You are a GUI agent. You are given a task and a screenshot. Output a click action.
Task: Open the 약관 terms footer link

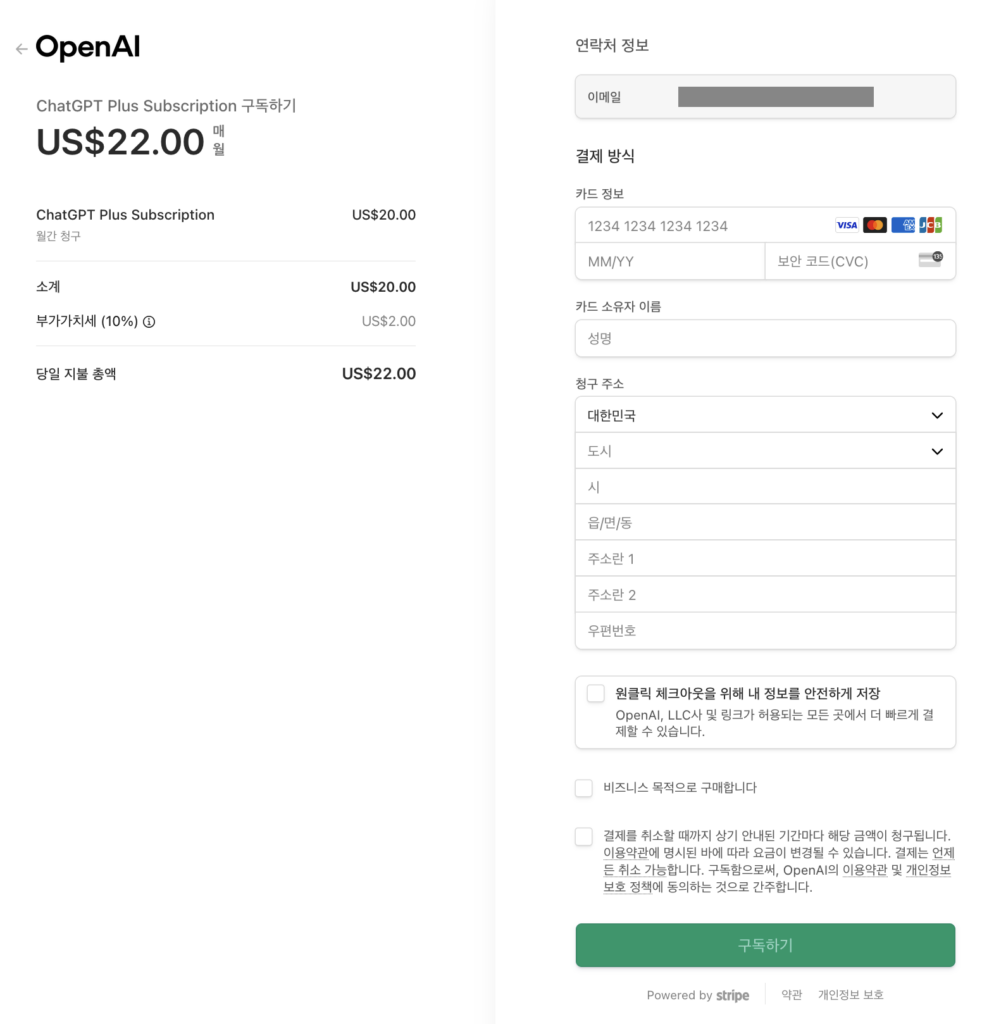(x=792, y=995)
